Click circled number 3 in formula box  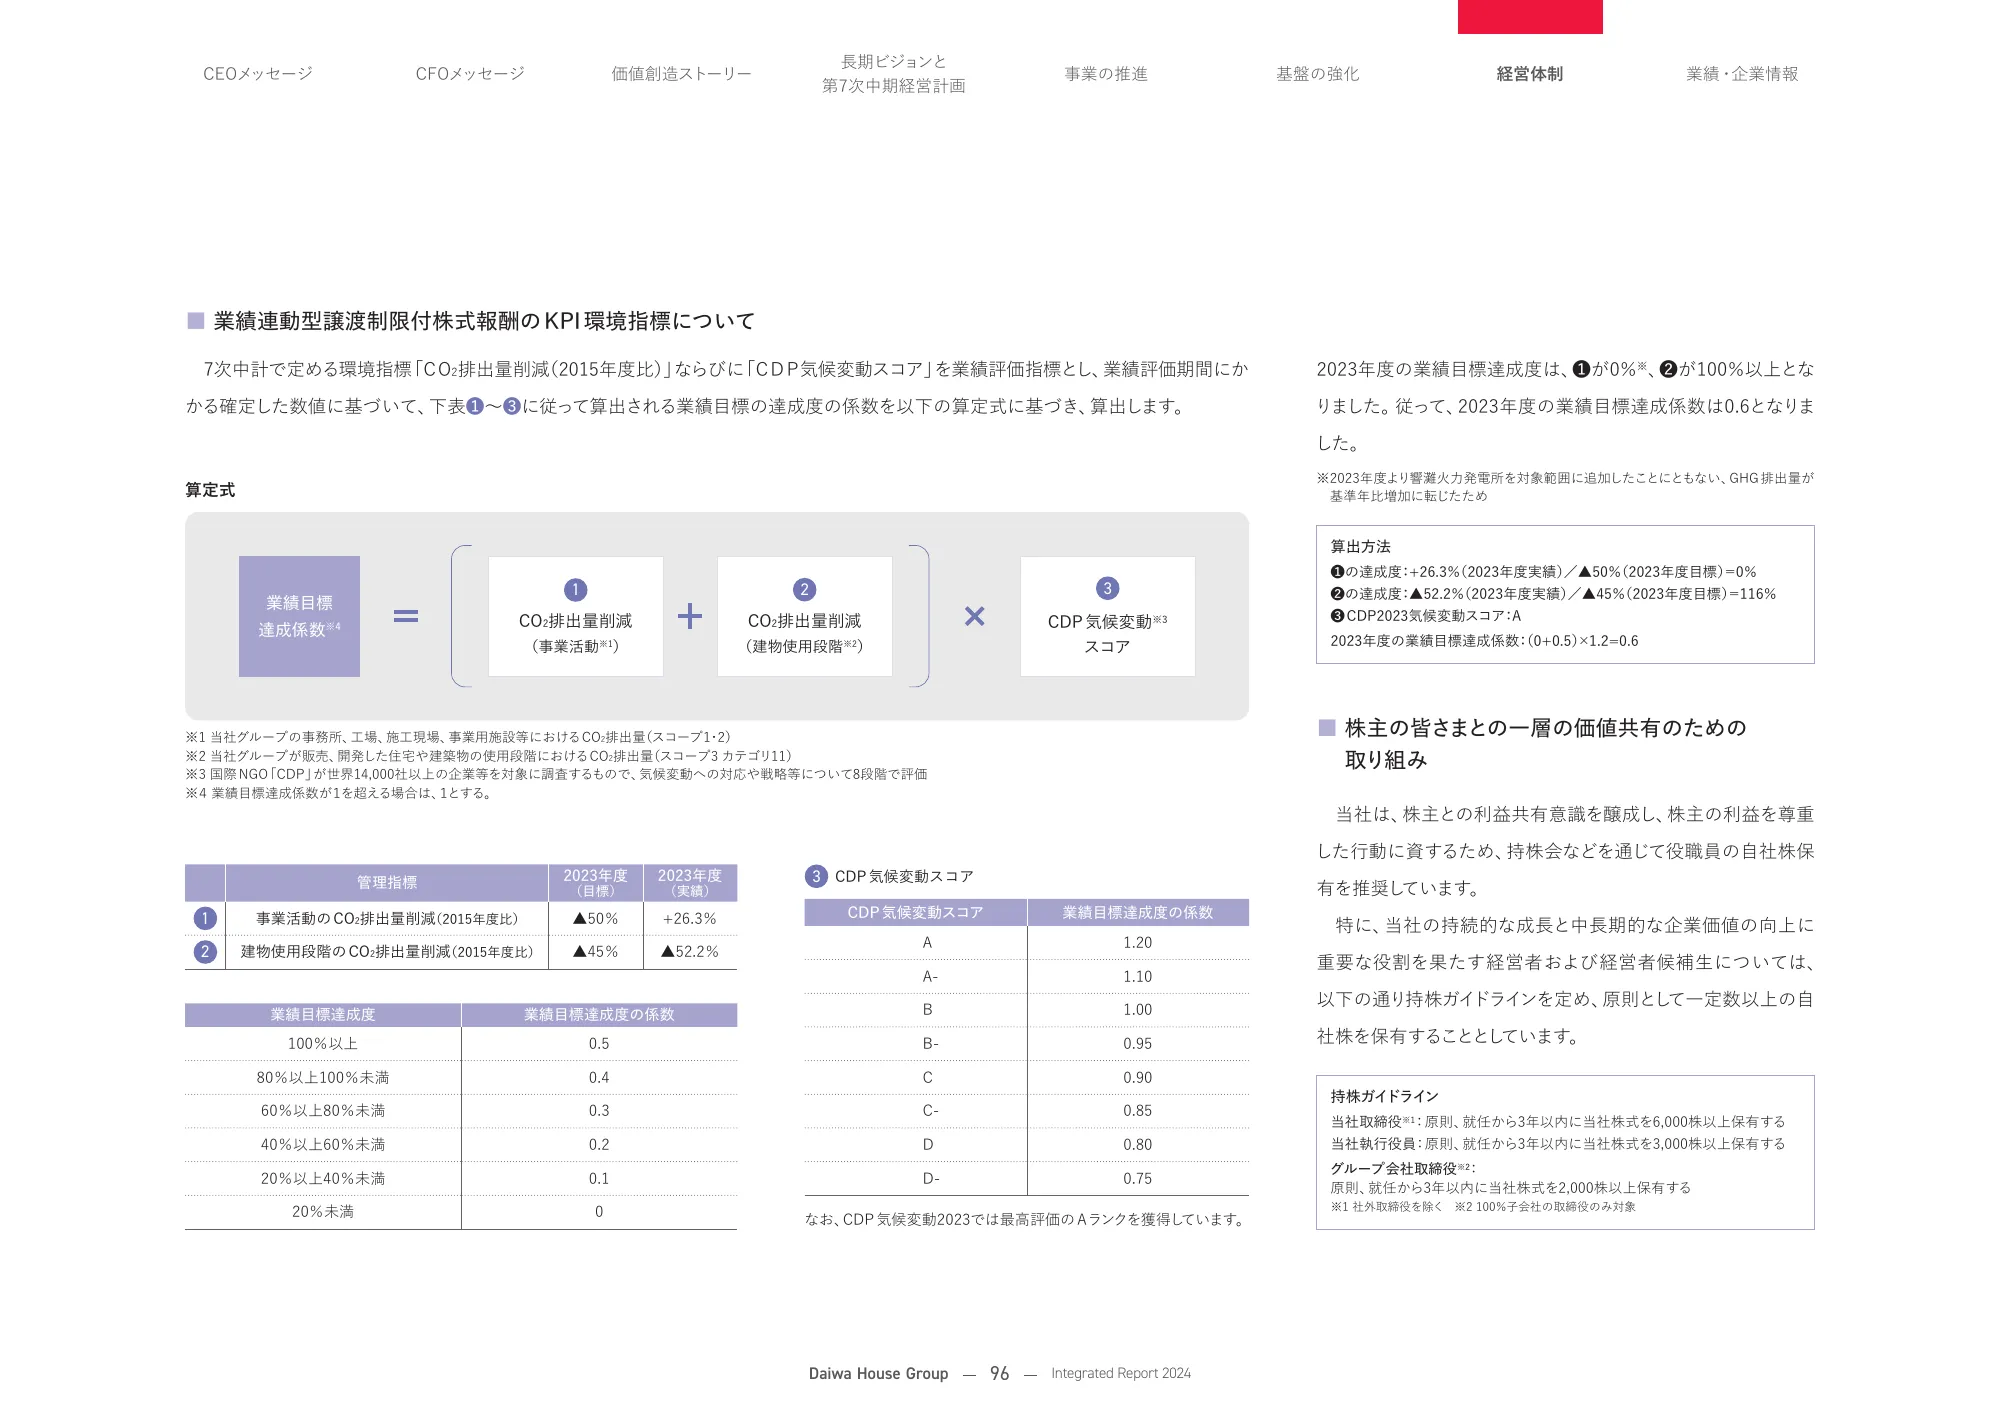pyautogui.click(x=1107, y=588)
